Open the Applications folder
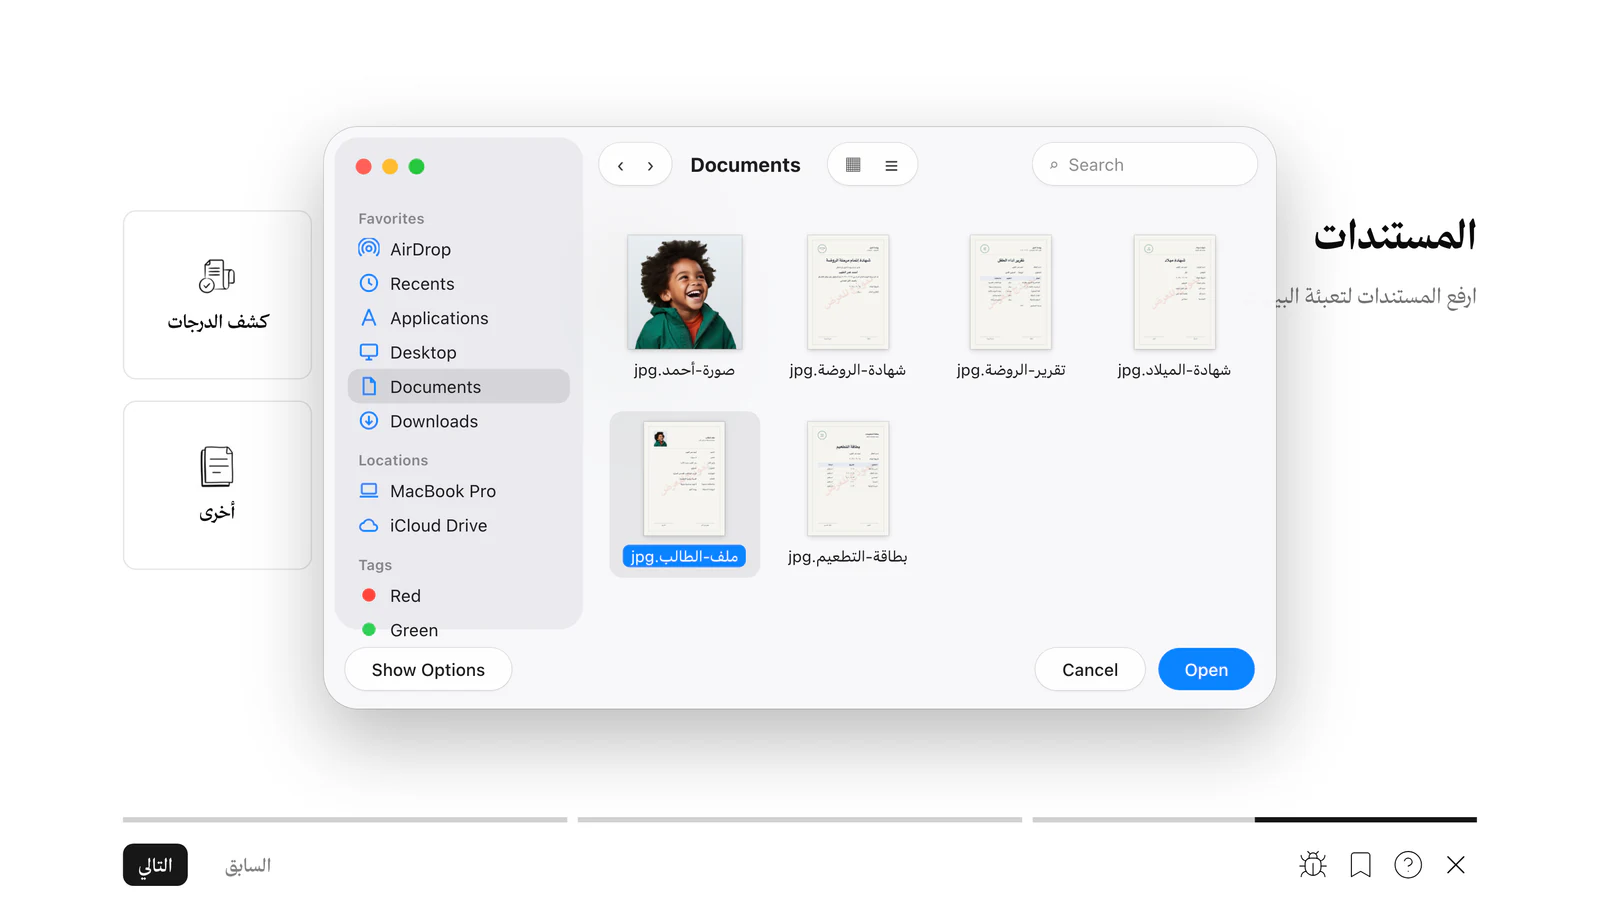Screen dimensions: 1600x907 pyautogui.click(x=458, y=318)
